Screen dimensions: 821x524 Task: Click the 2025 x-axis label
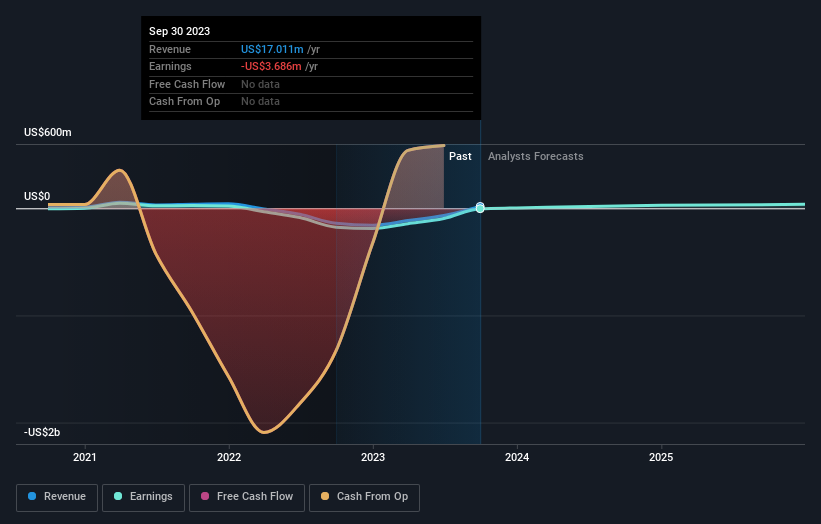(x=661, y=457)
